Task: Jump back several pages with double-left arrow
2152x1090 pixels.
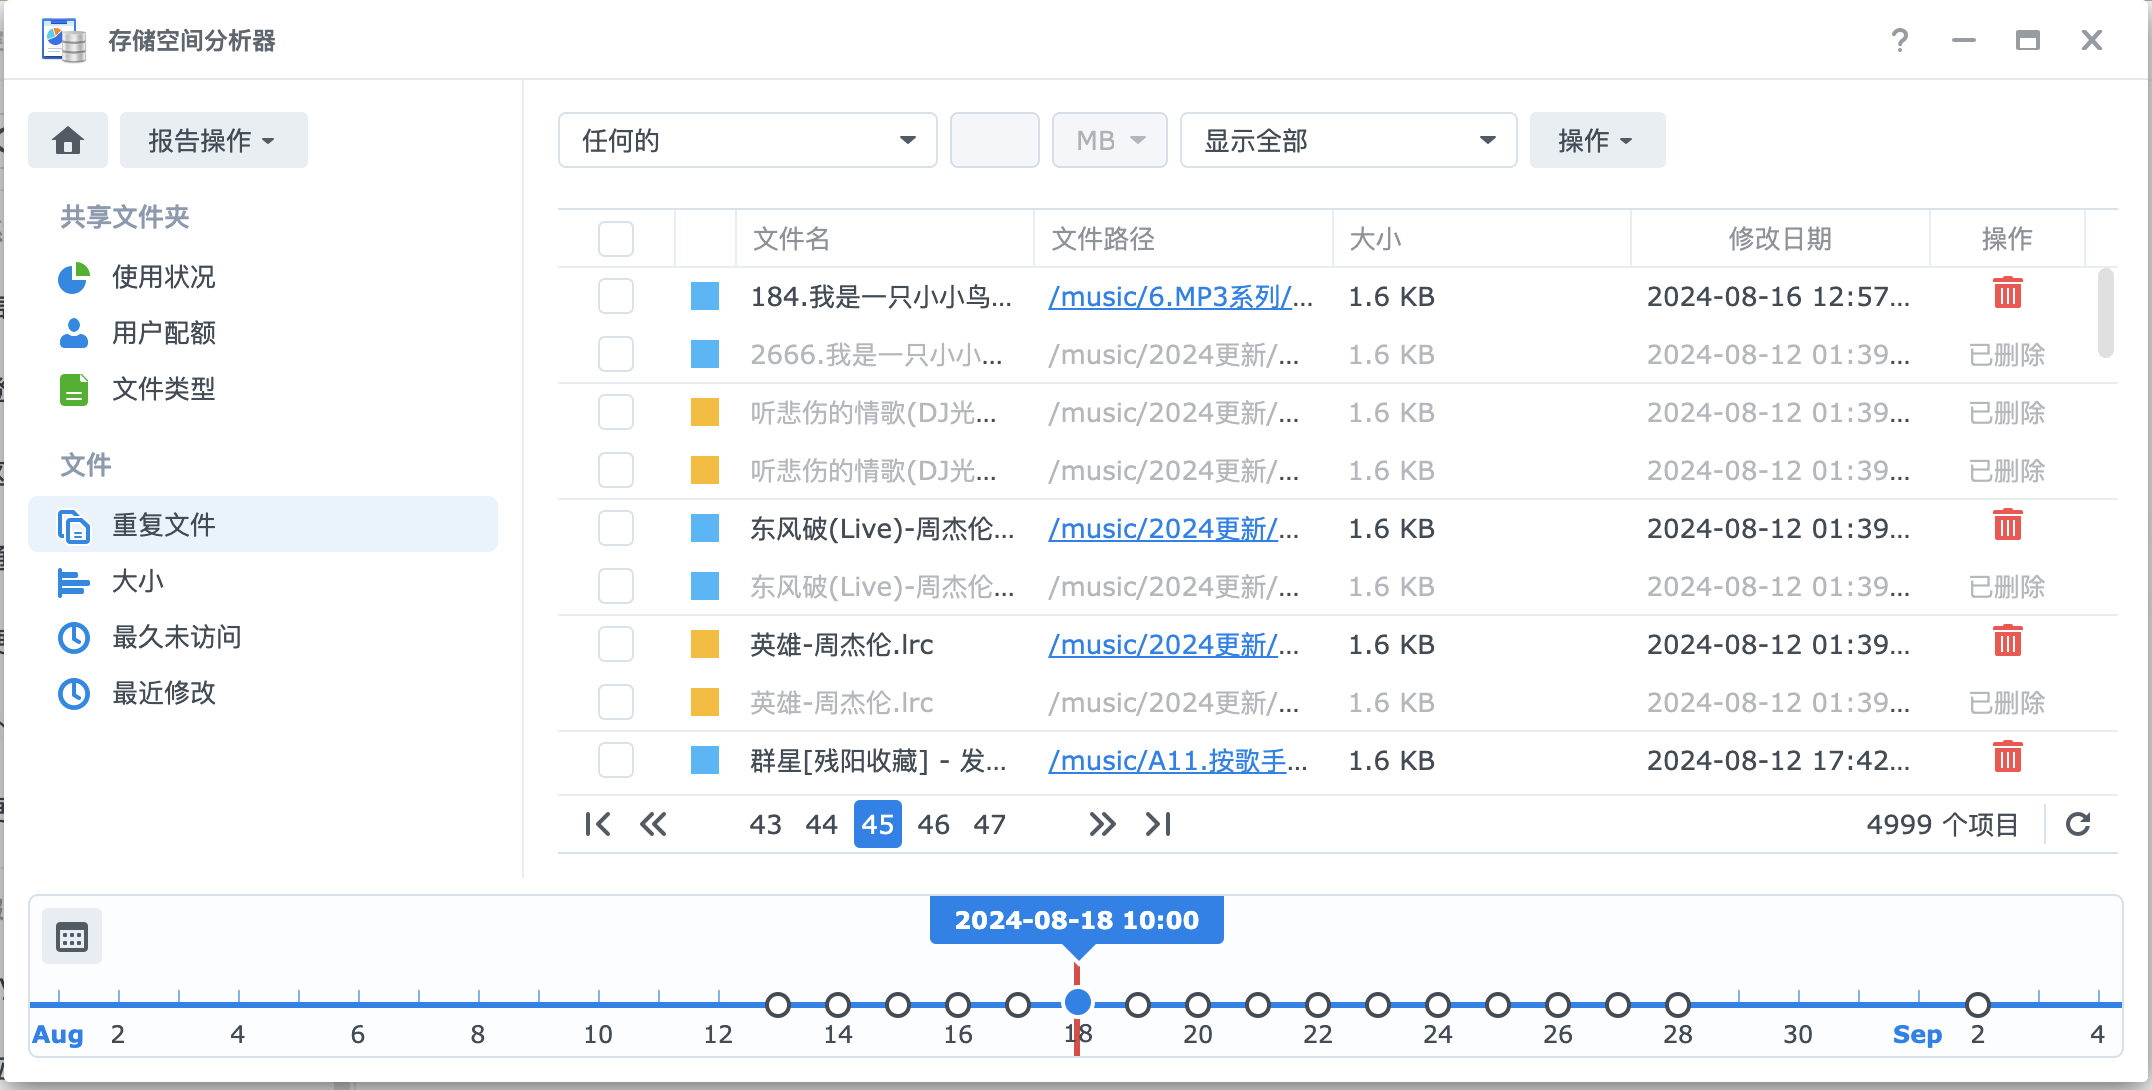Action: tap(653, 824)
